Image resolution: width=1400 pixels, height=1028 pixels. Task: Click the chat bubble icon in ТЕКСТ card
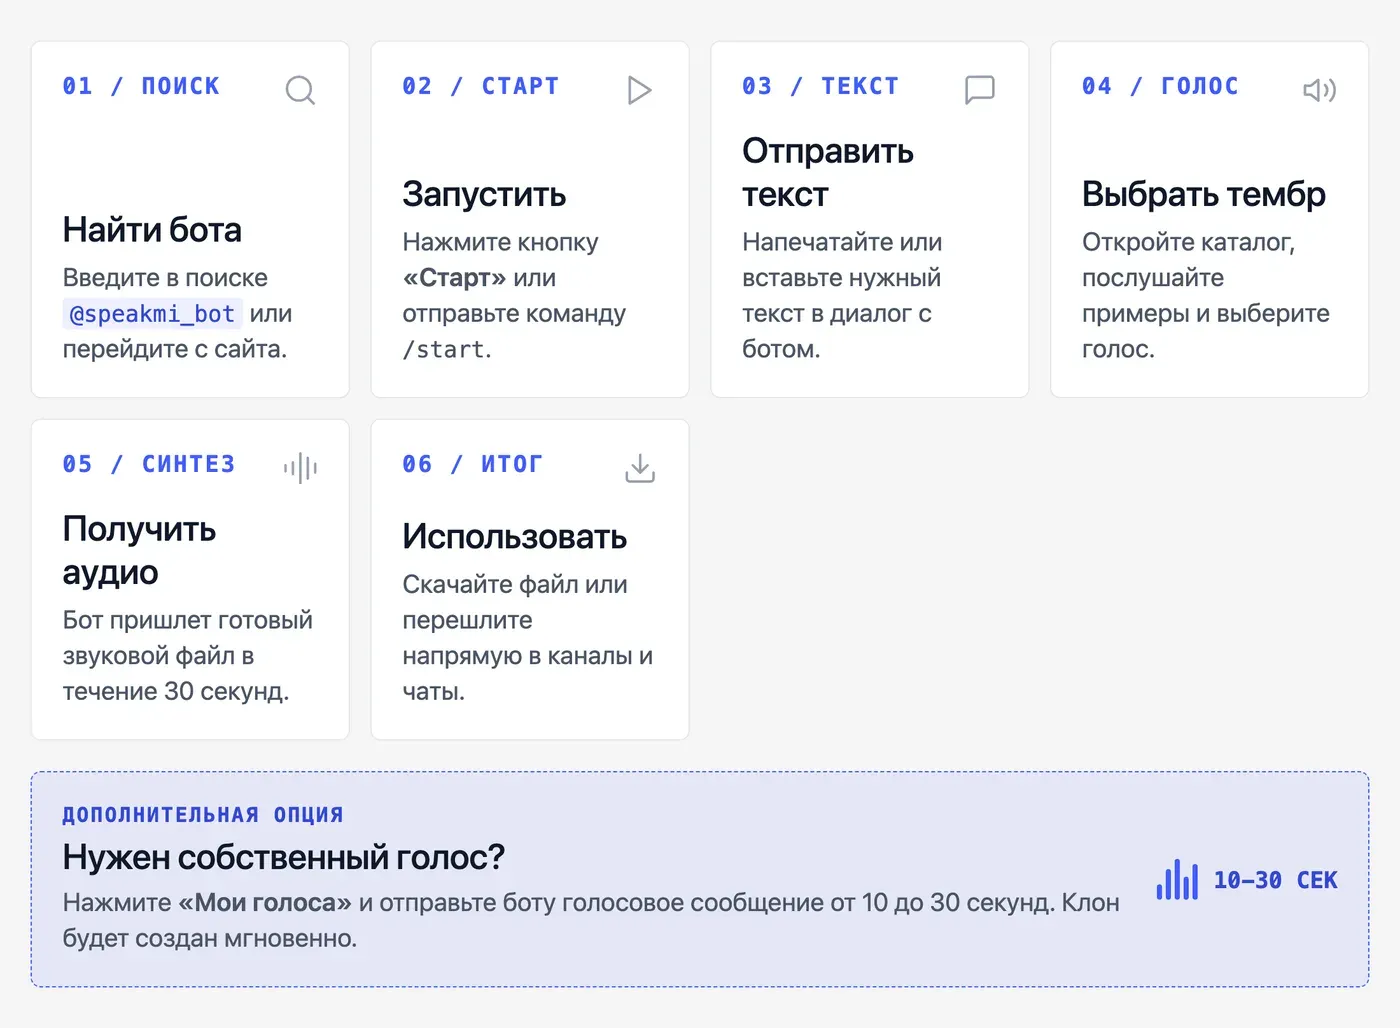tap(980, 90)
